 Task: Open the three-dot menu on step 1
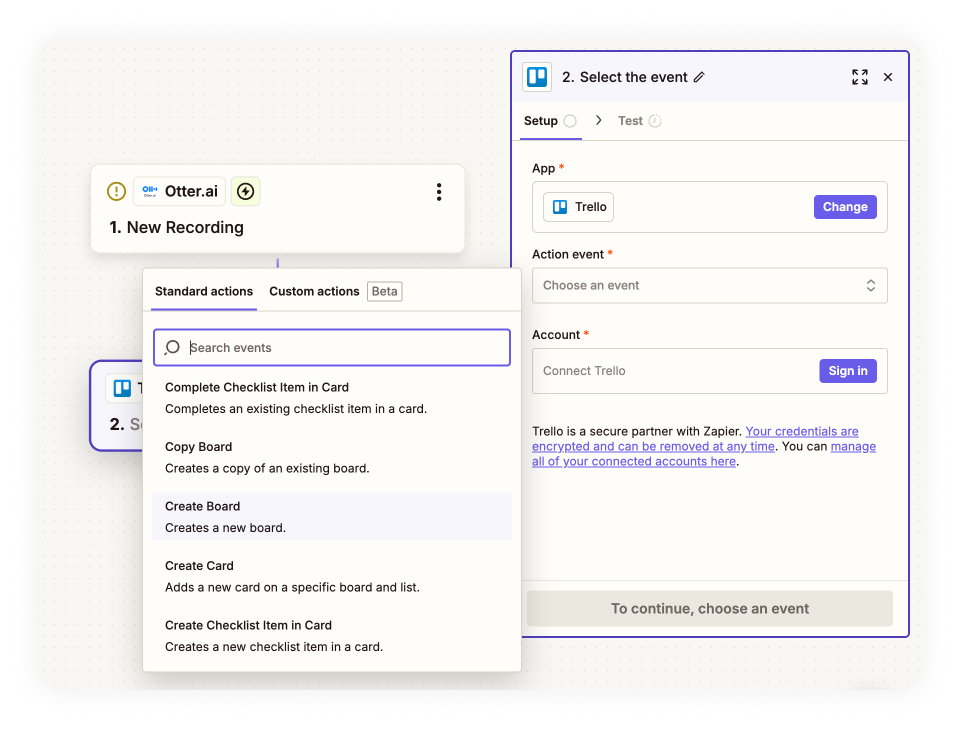point(438,192)
